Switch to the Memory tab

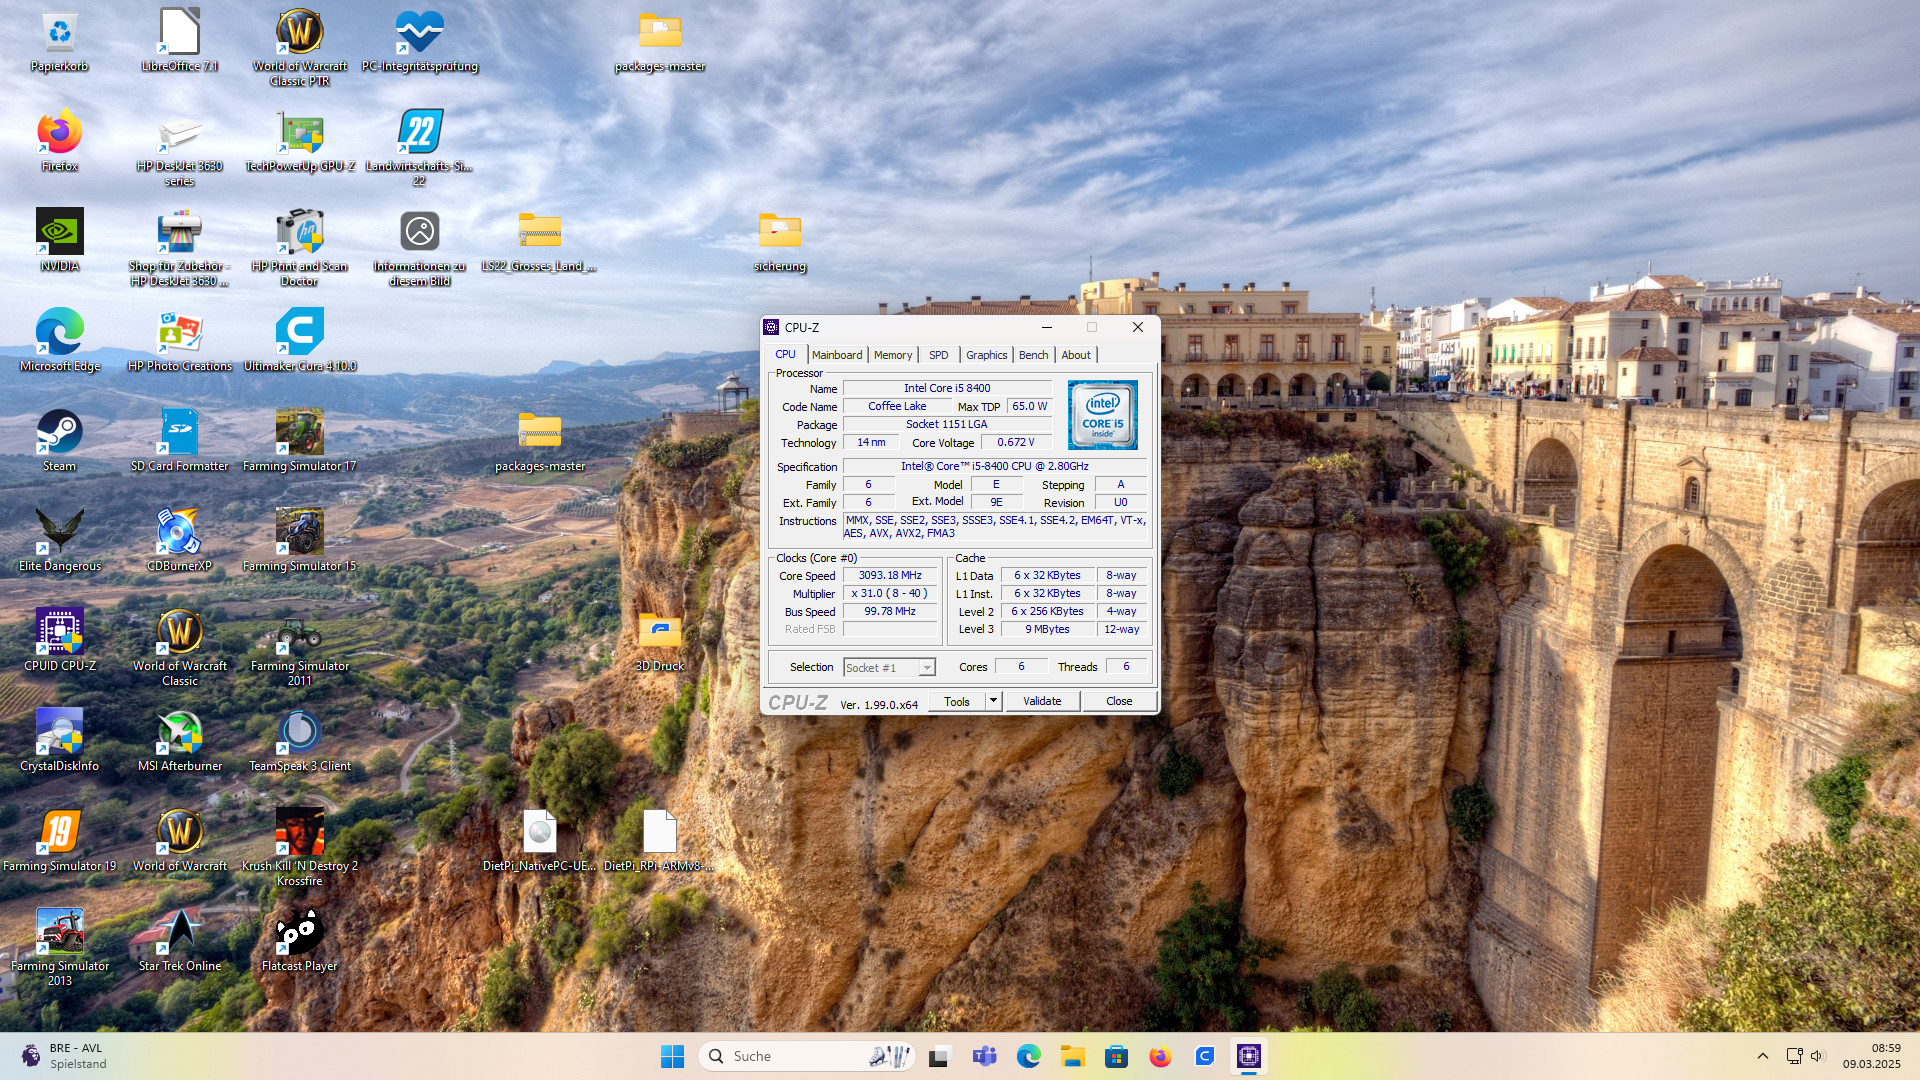(x=892, y=355)
